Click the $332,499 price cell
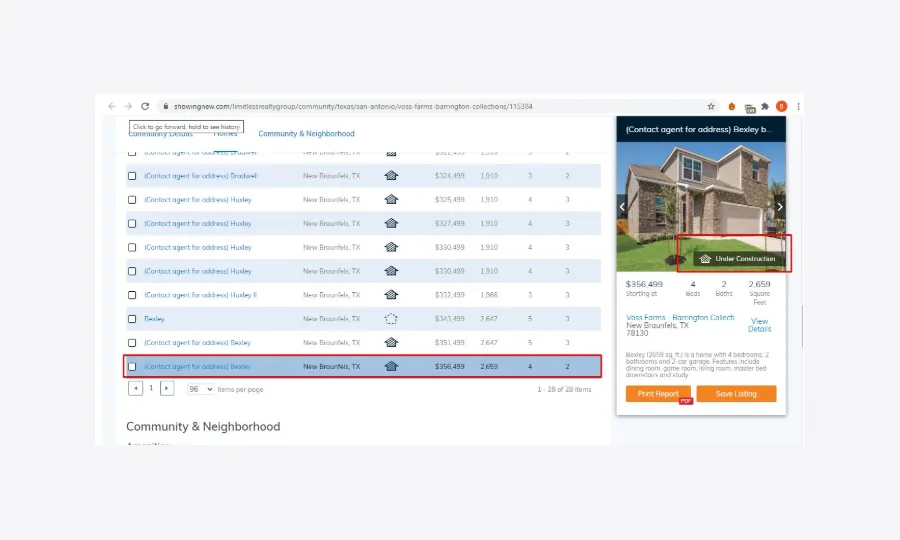Image resolution: width=900 pixels, height=540 pixels. (449, 295)
